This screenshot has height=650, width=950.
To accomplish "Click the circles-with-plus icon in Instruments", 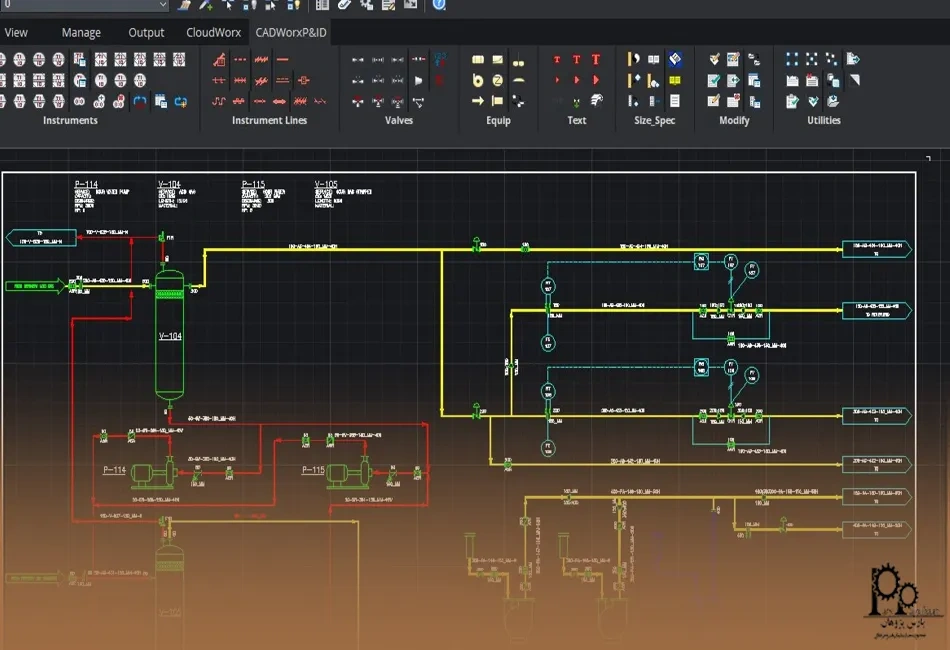I will [x=99, y=101].
